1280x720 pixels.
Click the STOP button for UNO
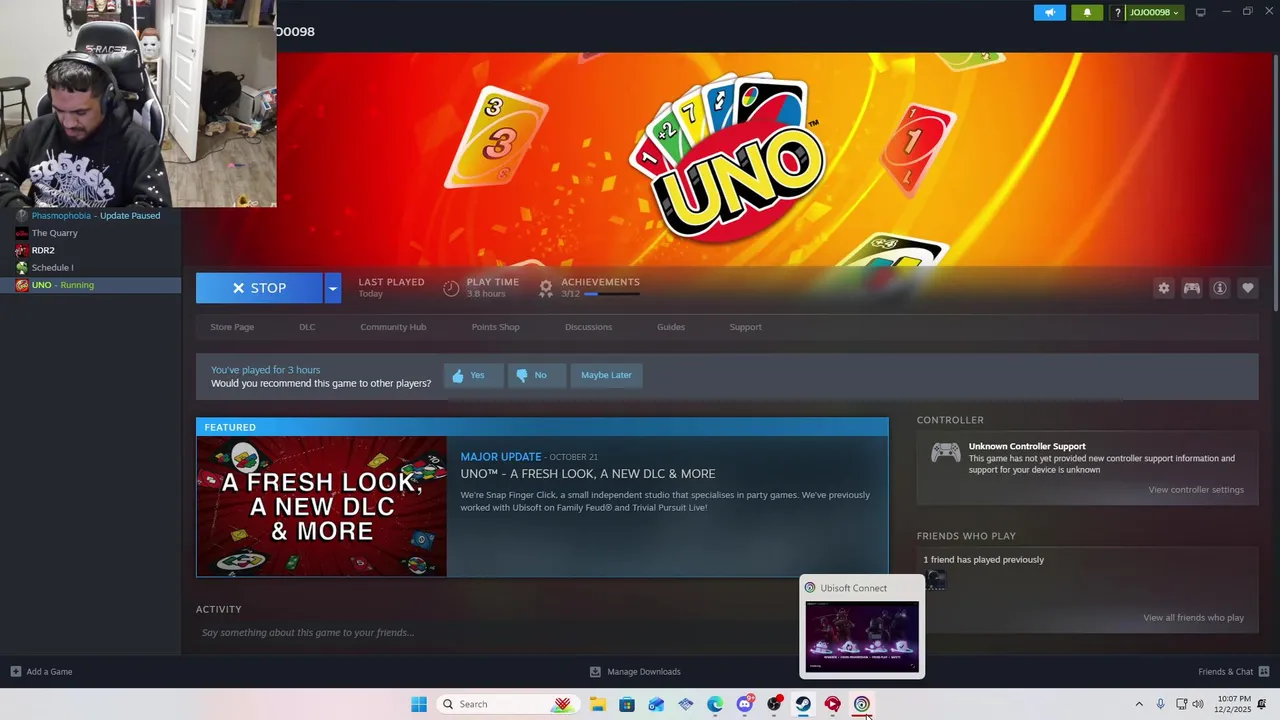(259, 288)
